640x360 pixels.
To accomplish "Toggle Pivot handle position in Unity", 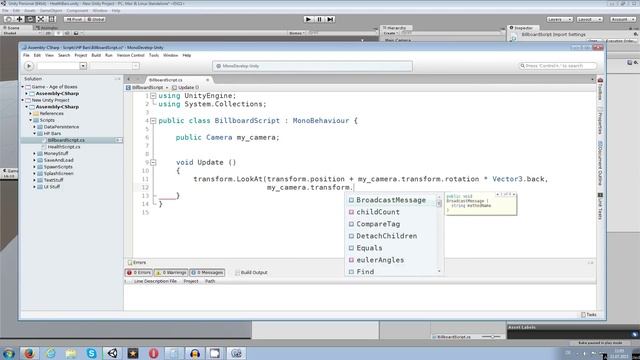I will click(74, 19).
